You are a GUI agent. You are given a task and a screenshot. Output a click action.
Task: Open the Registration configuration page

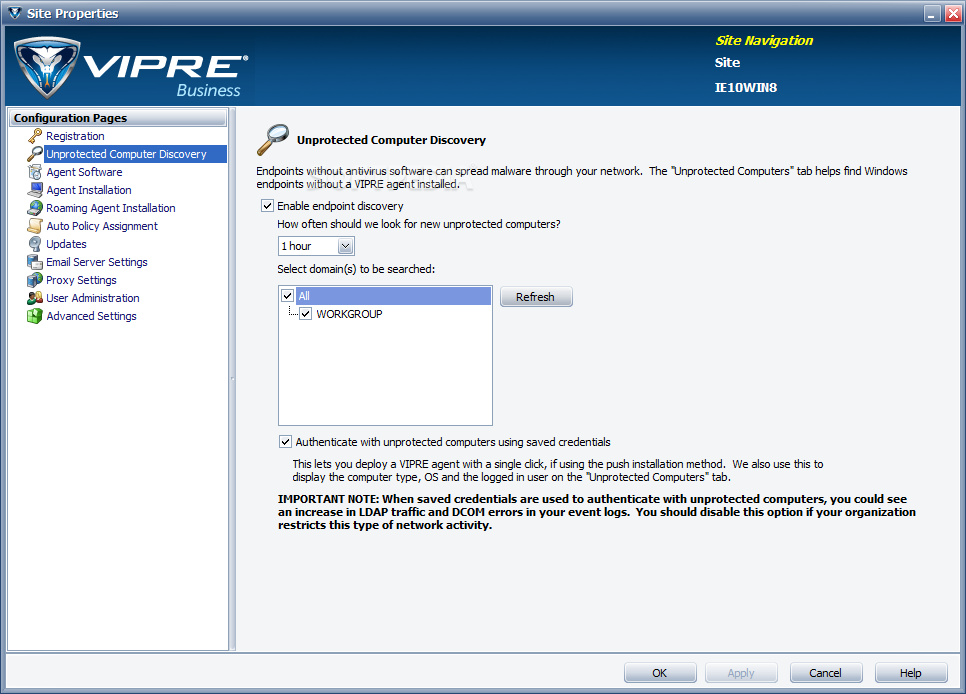pos(75,136)
